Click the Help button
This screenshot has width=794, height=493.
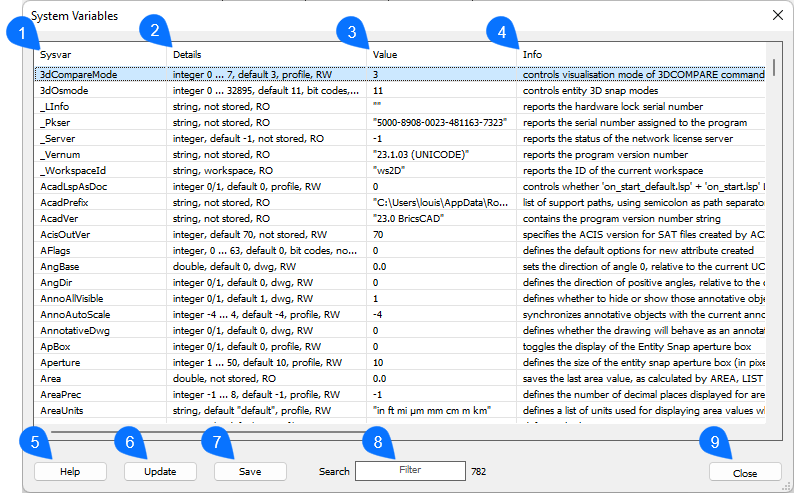69,471
